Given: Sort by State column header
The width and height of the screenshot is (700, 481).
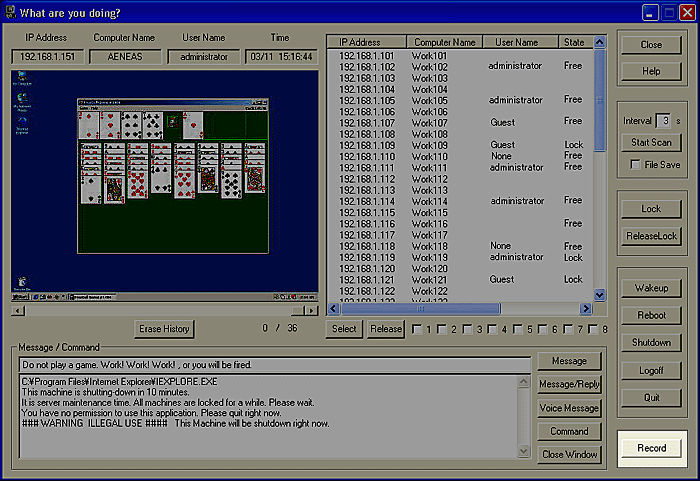Looking at the screenshot, I should pos(576,42).
